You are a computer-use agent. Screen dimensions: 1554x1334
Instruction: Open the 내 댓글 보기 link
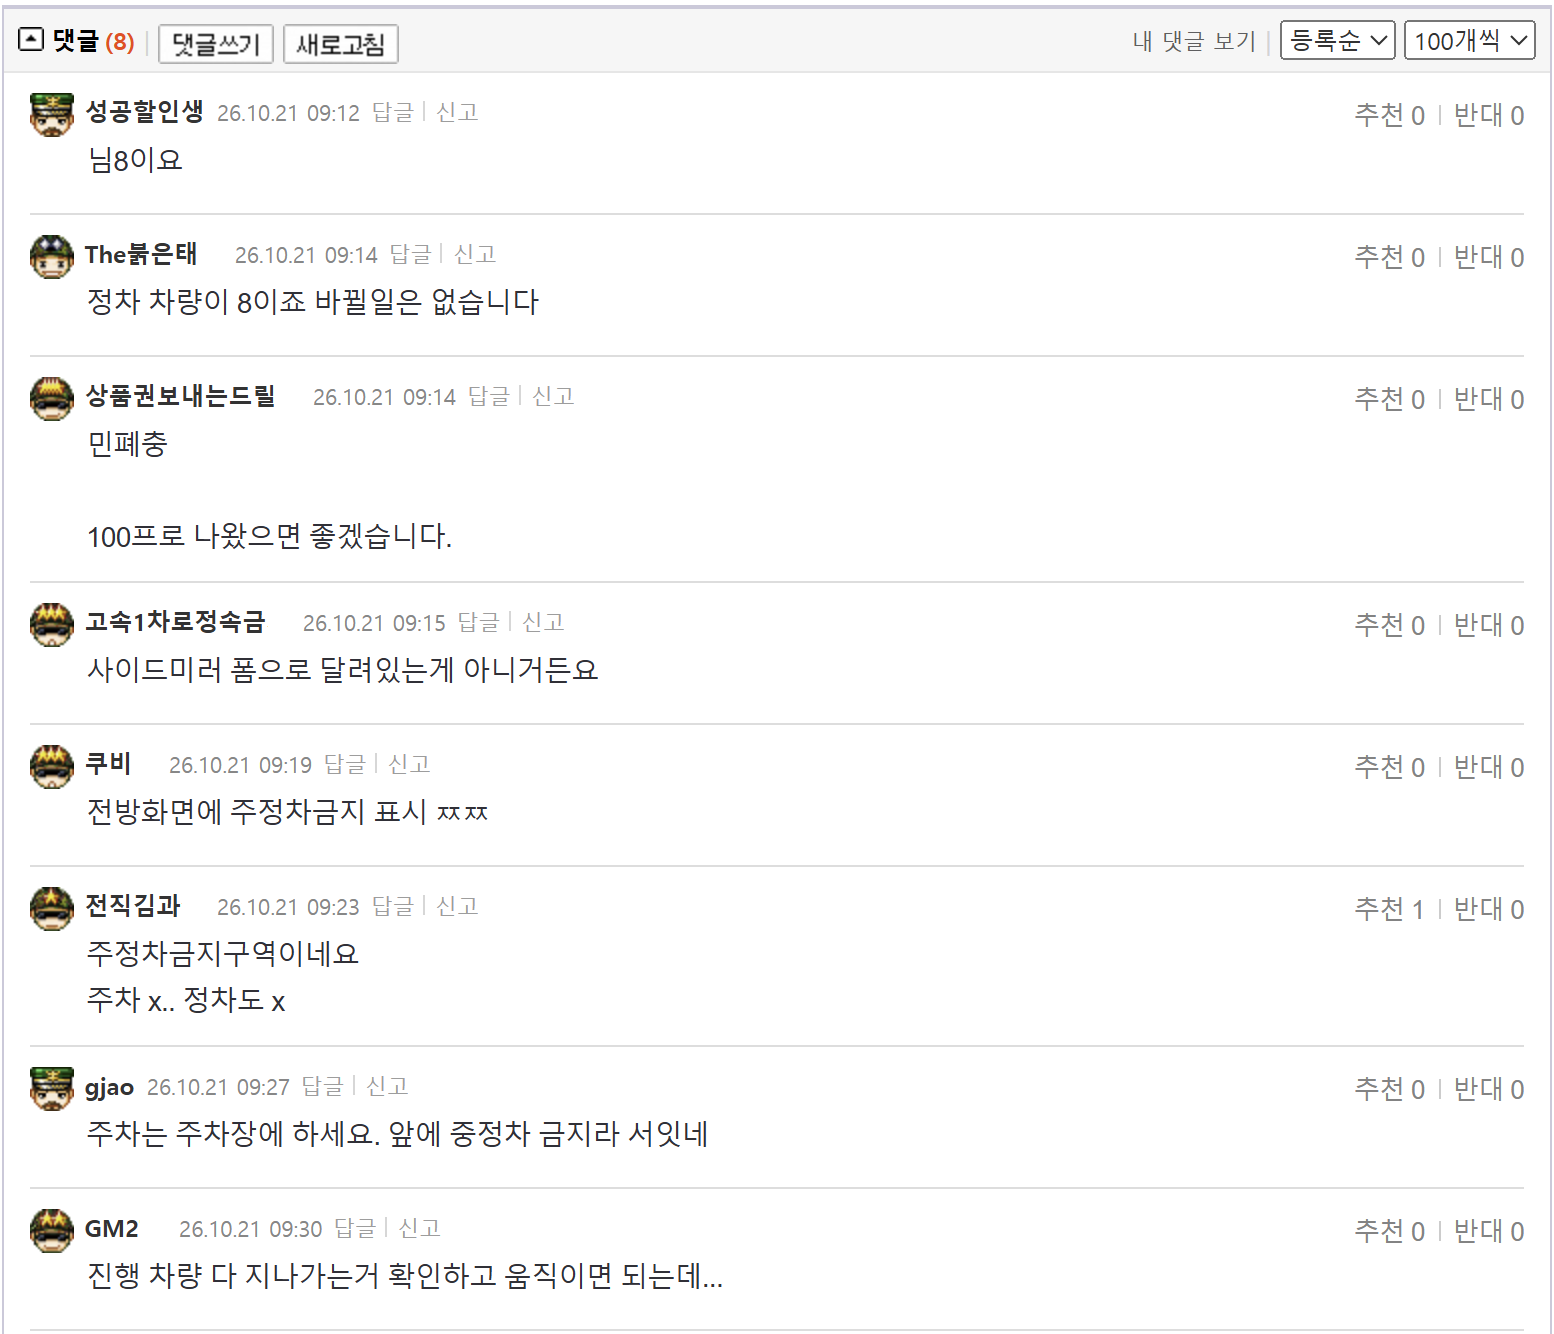[x=1194, y=41]
